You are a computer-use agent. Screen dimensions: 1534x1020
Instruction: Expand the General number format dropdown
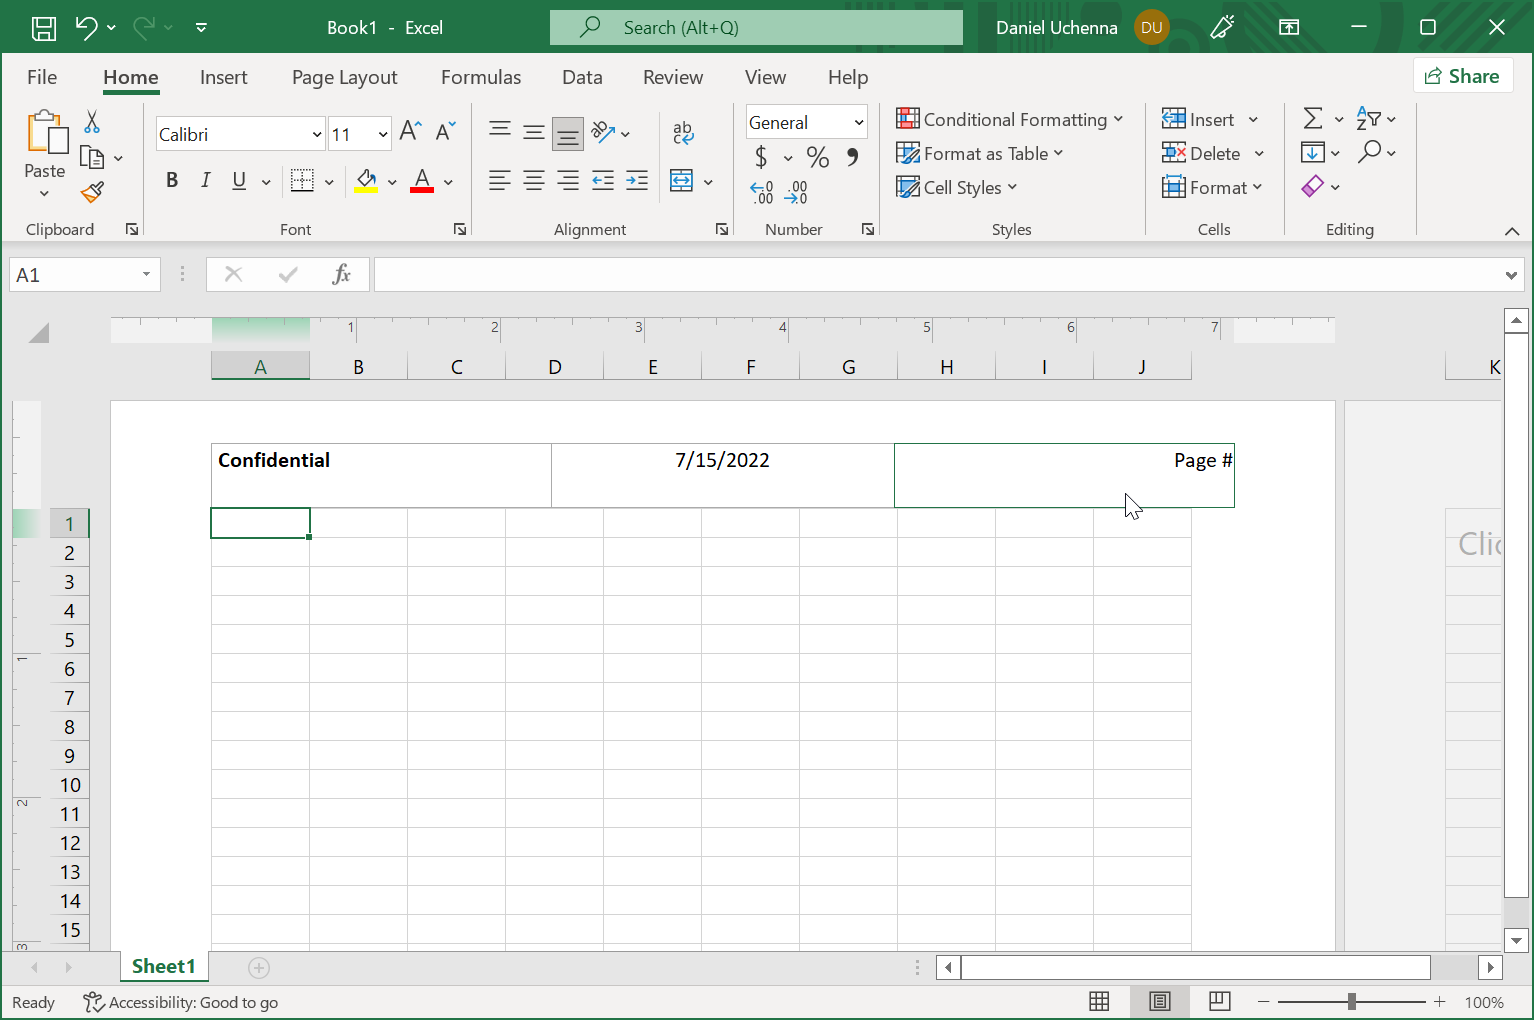click(x=858, y=122)
